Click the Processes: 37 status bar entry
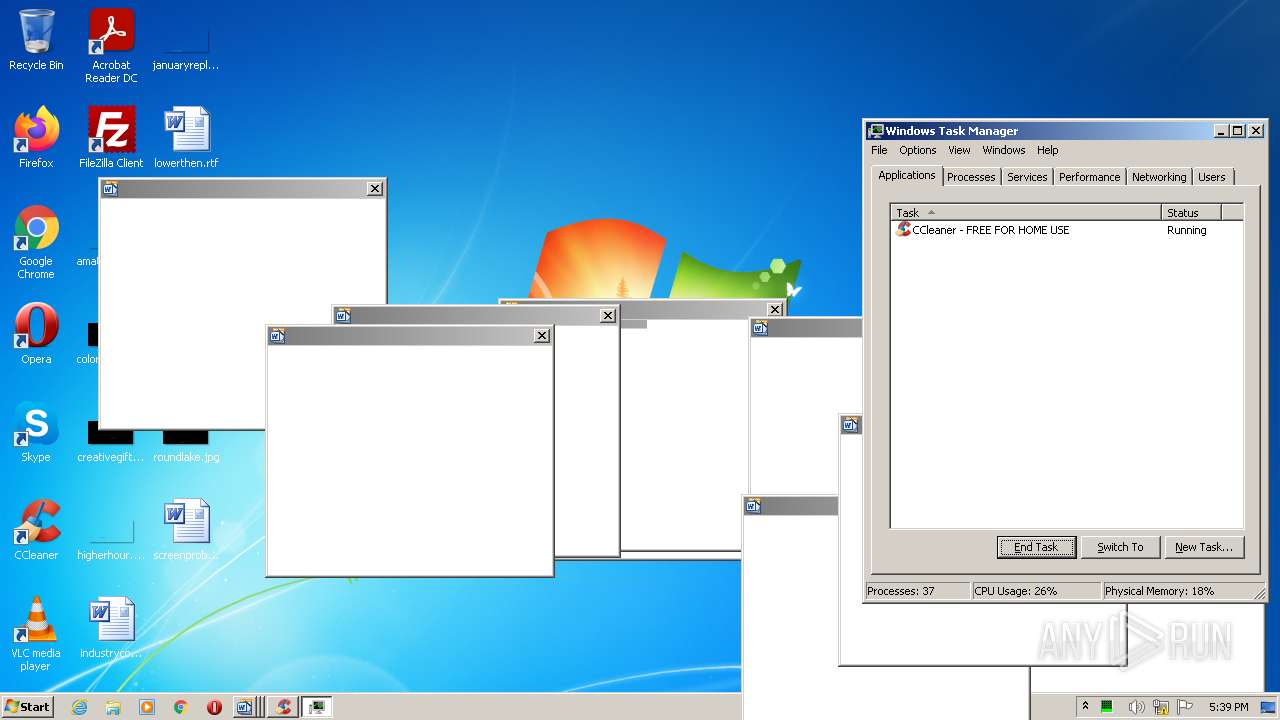1280x720 pixels. pos(917,591)
